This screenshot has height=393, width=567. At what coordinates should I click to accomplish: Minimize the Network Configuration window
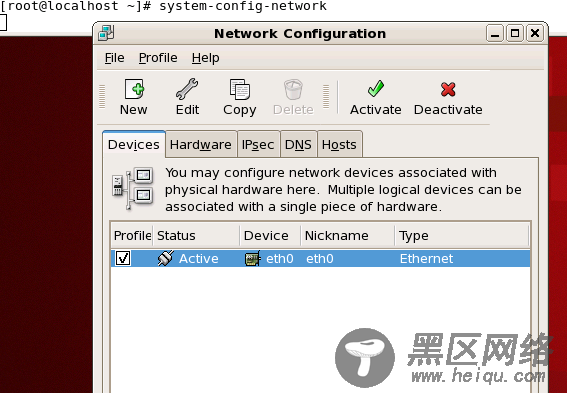pos(495,34)
